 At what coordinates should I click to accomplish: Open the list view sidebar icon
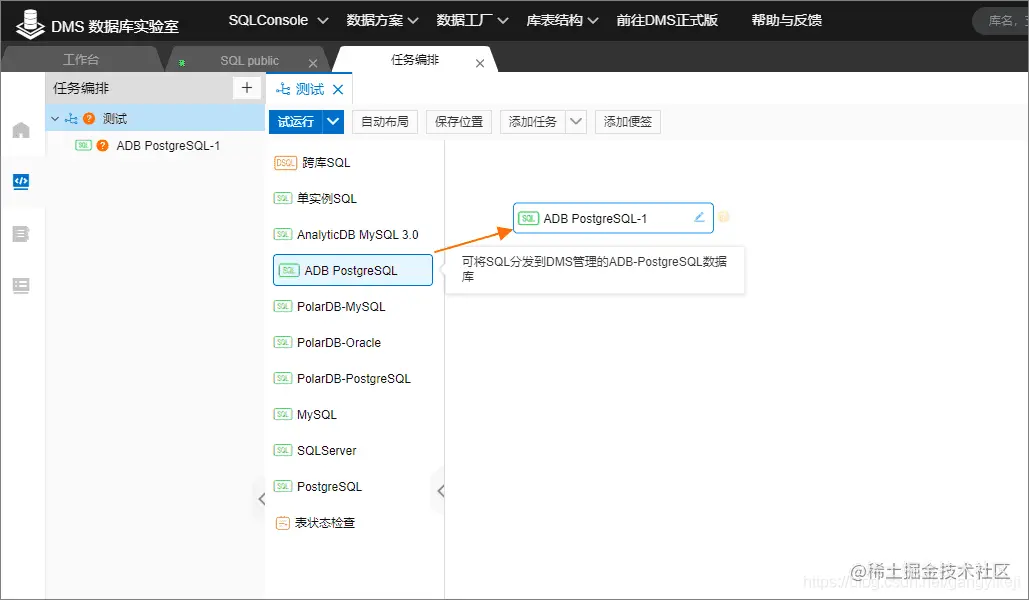coord(21,286)
